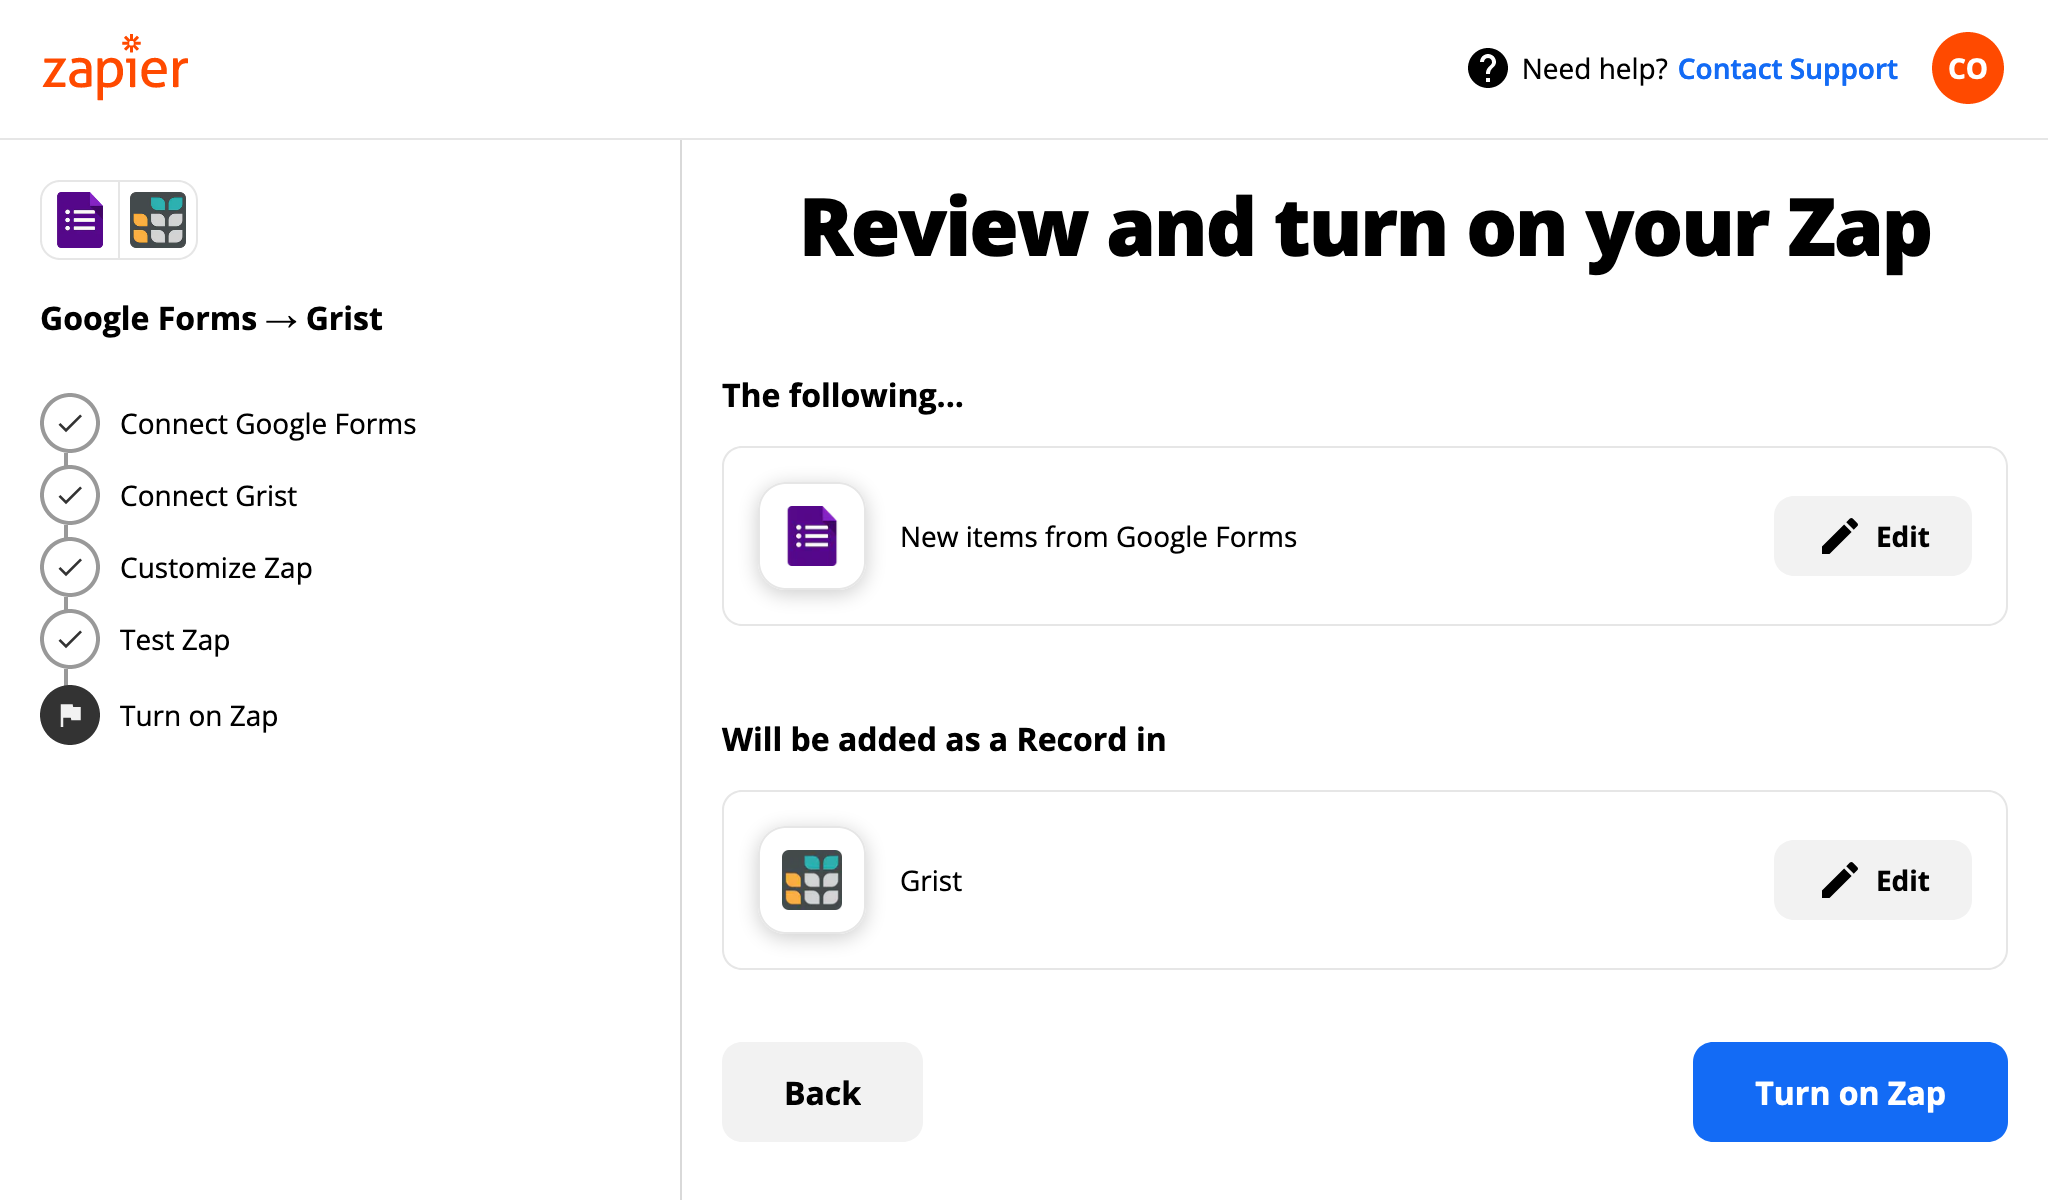Click 'New items from Google Forms' text

point(1098,537)
